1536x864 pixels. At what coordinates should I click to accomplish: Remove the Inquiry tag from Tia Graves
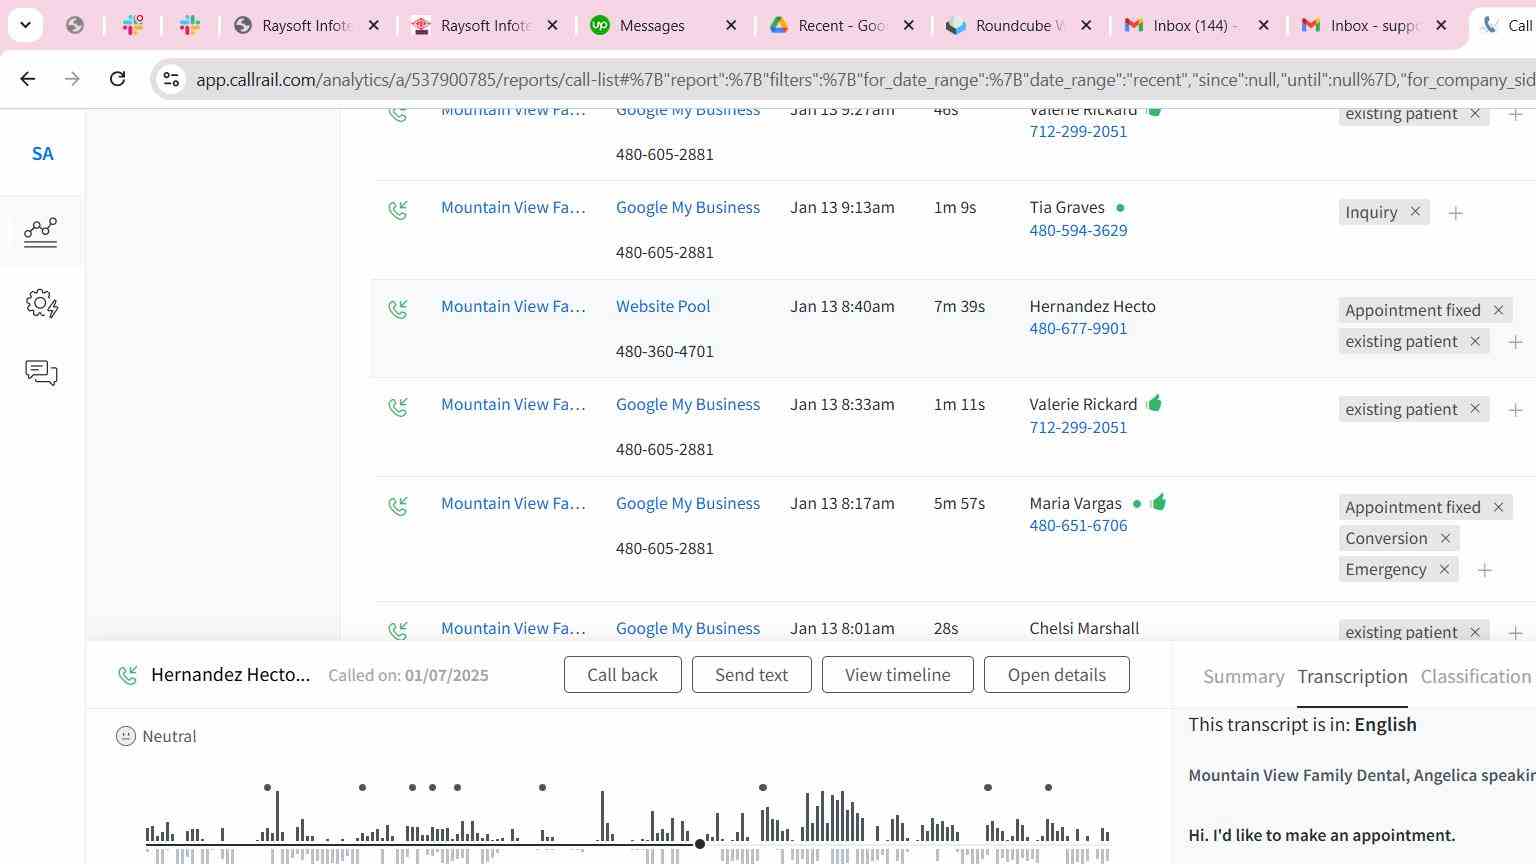pos(1415,212)
